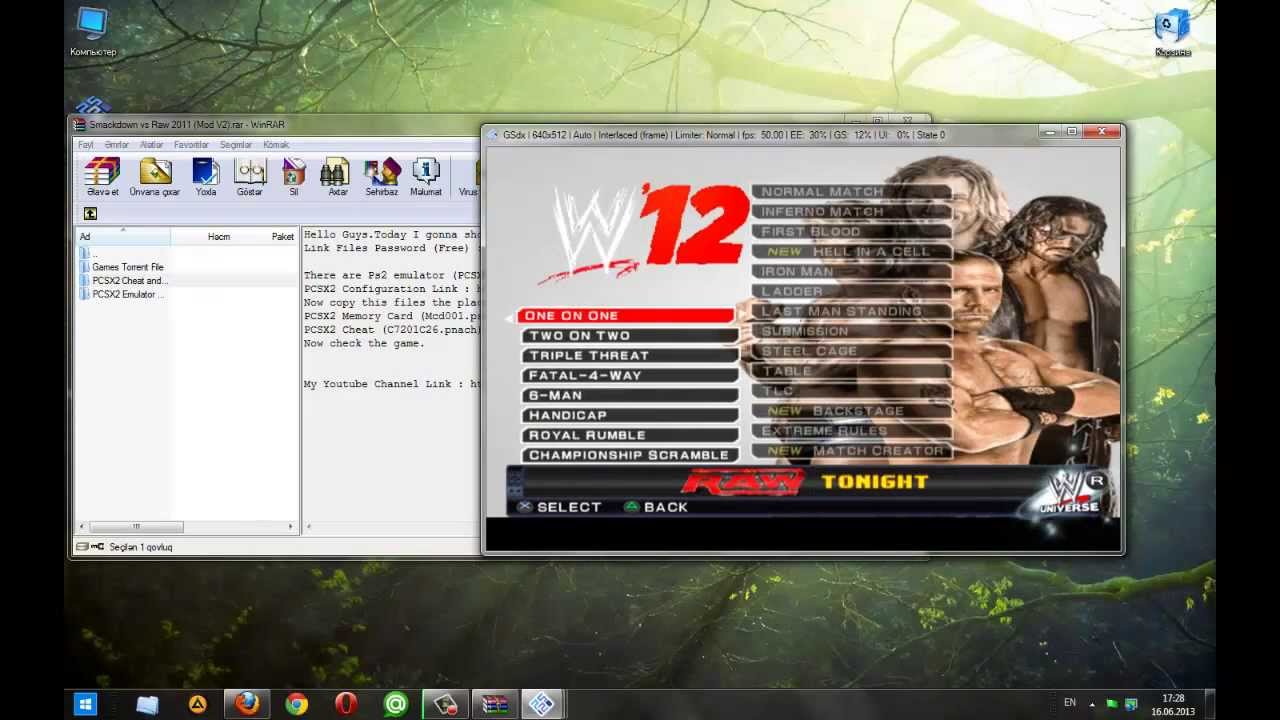1280x720 pixels.
Task: Click the file list scrollbar left arrow
Action: pyautogui.click(x=83, y=527)
